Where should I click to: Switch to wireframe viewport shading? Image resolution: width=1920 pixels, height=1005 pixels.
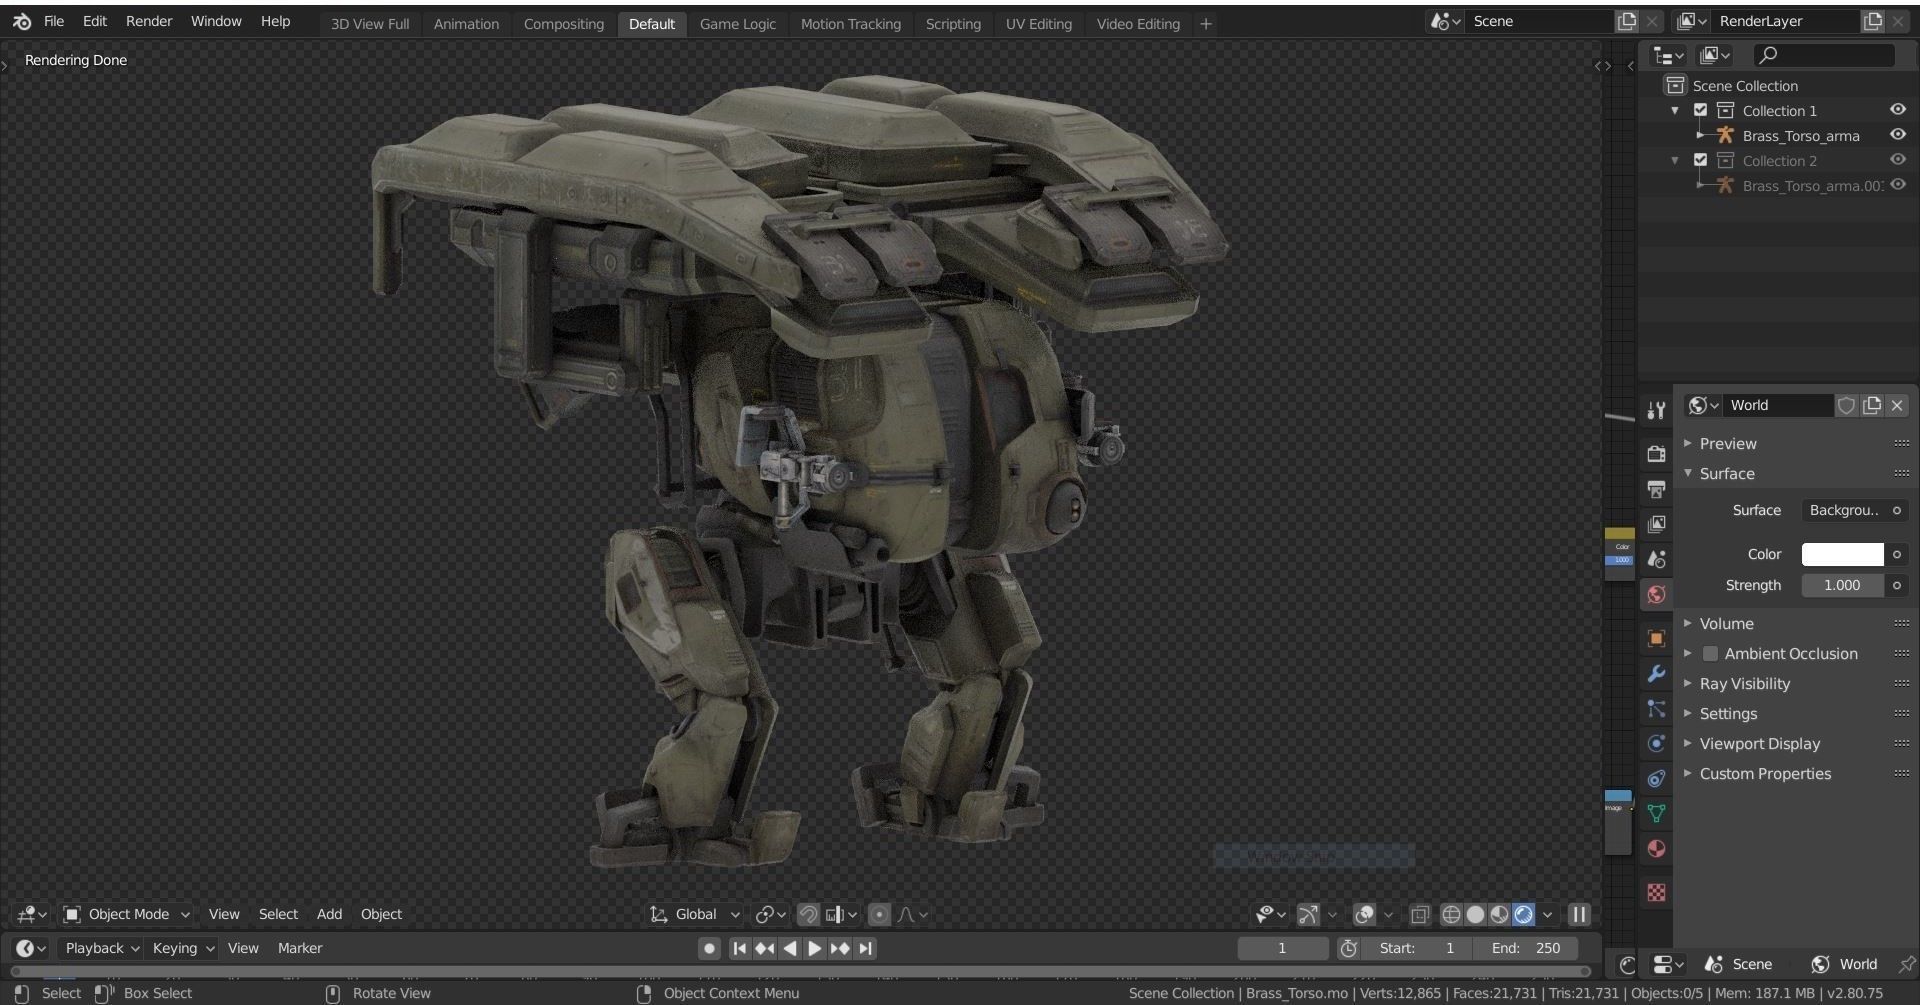(1451, 914)
